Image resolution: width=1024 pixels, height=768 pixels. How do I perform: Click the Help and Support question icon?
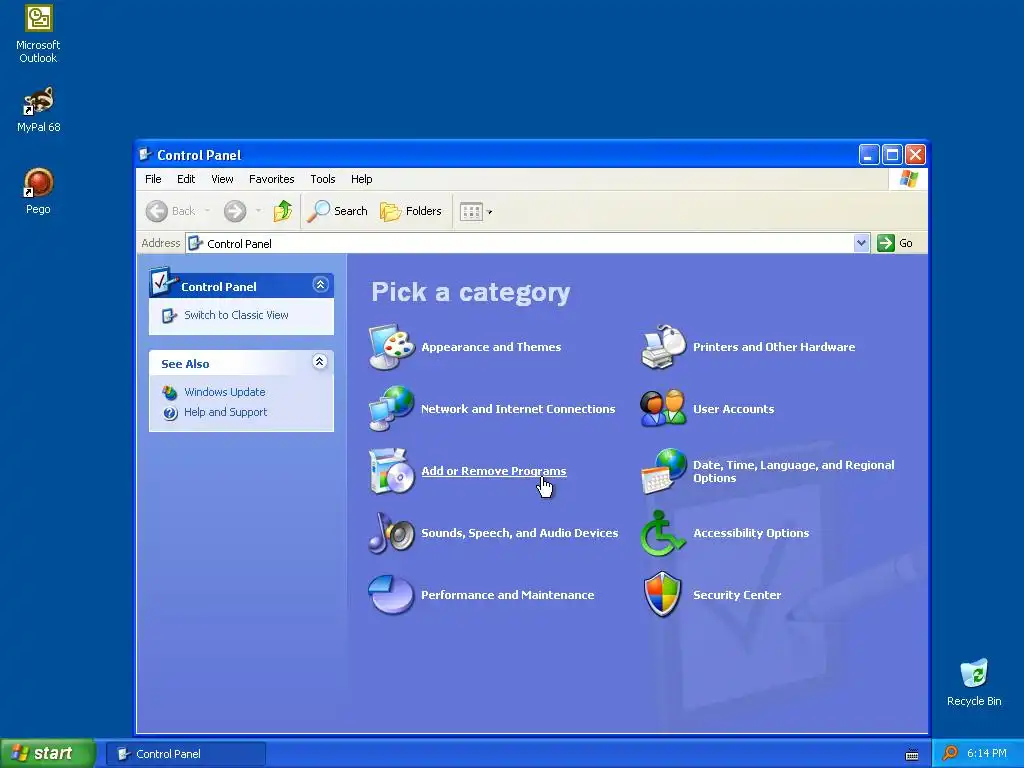[170, 413]
